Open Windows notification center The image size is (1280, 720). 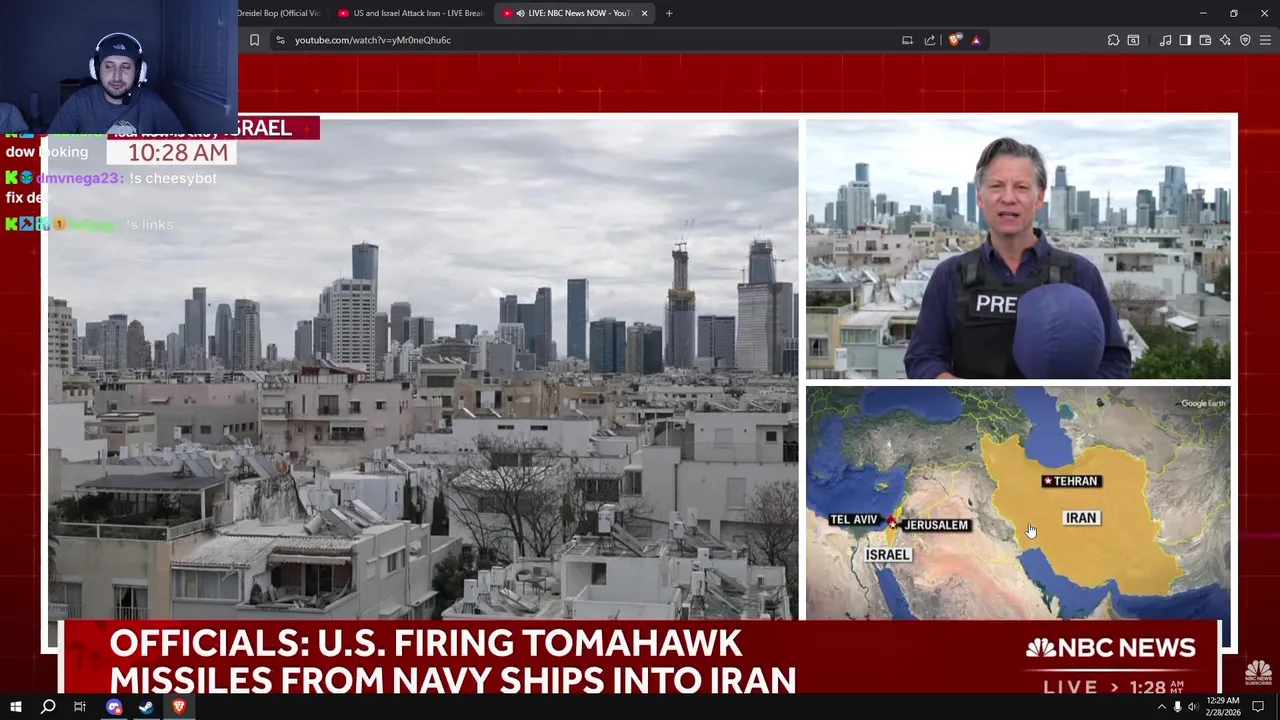coord(1258,707)
